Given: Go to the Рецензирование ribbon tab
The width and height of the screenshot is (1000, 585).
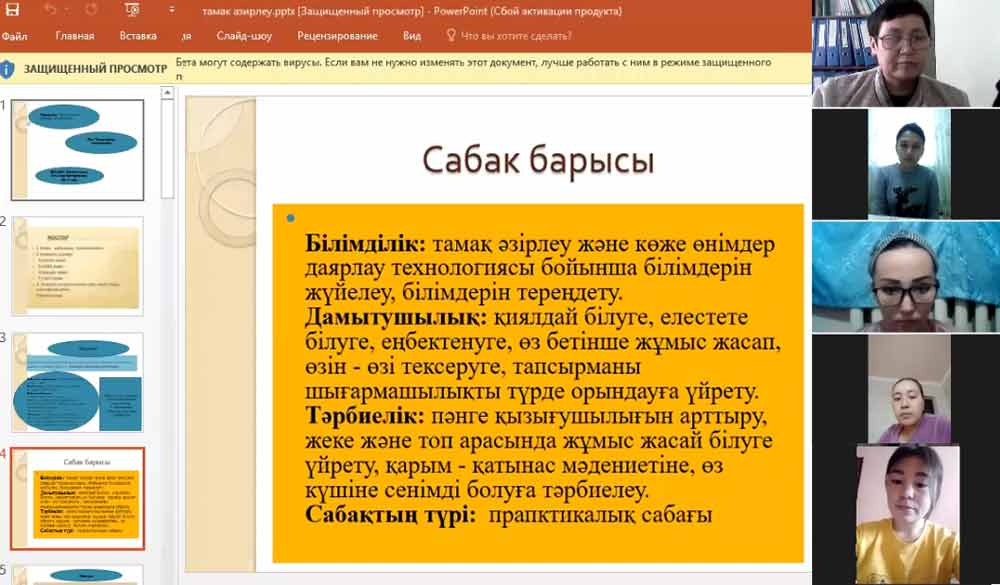Looking at the screenshot, I should [337, 36].
